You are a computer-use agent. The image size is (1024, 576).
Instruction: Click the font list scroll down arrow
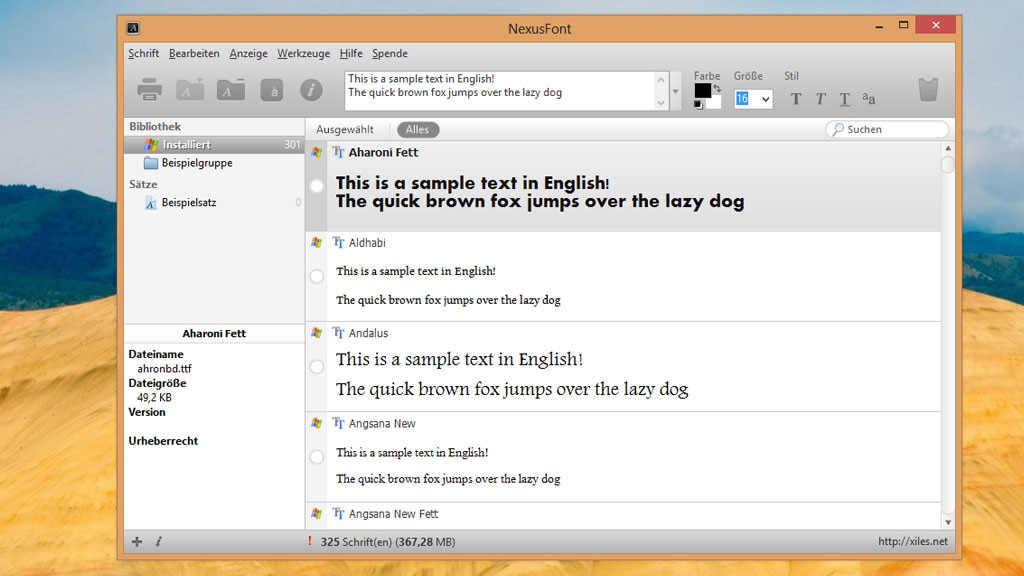point(948,522)
